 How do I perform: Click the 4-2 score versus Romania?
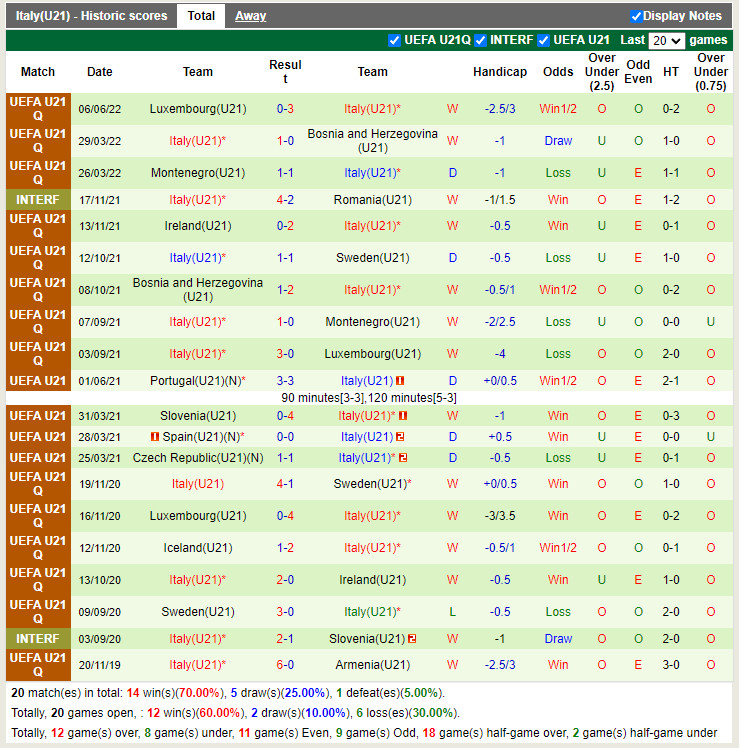pyautogui.click(x=285, y=200)
